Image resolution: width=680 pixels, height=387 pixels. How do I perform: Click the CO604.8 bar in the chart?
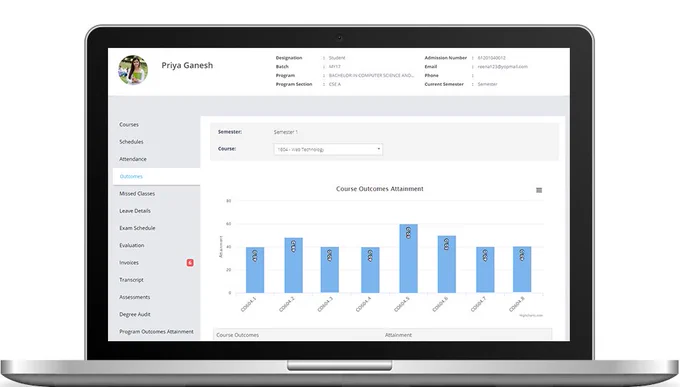point(522,269)
